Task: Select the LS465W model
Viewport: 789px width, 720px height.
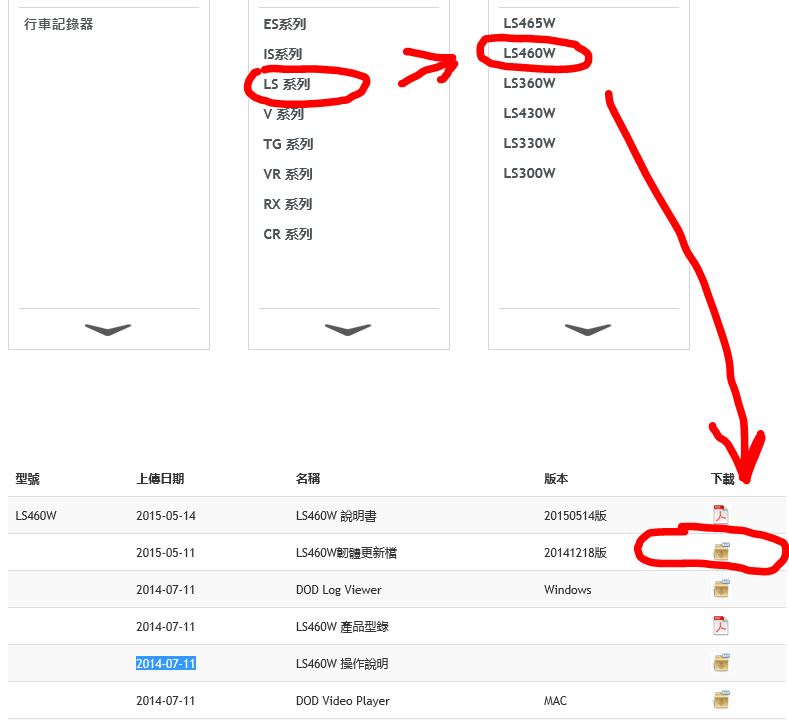Action: [x=529, y=23]
